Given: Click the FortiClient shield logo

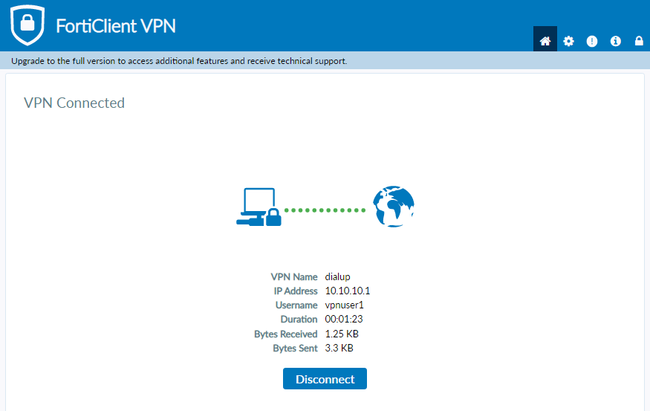Looking at the screenshot, I should pos(29,24).
